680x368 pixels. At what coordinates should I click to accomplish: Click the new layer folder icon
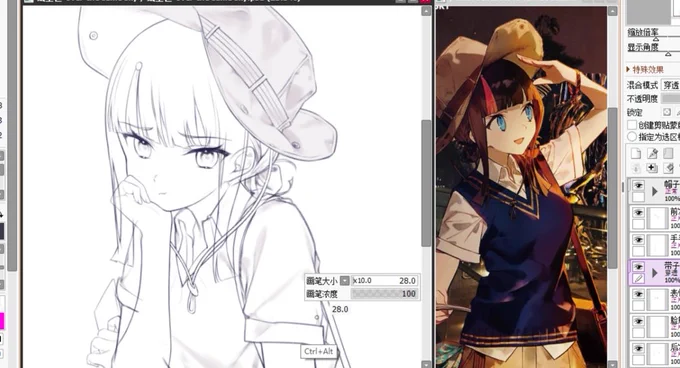pyautogui.click(x=668, y=153)
